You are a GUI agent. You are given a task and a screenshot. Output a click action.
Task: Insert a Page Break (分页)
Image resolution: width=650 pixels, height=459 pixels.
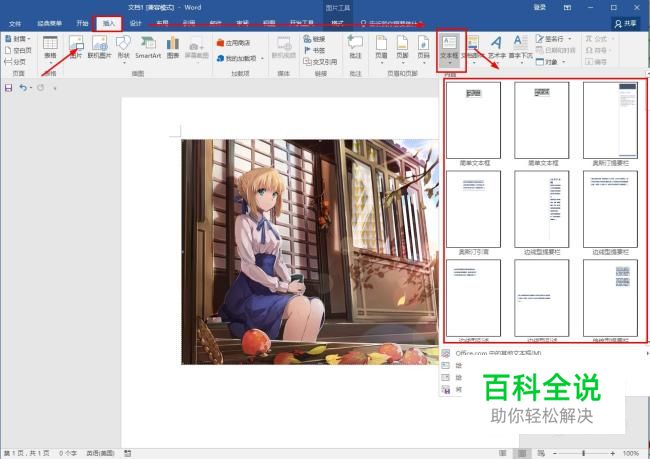15,62
